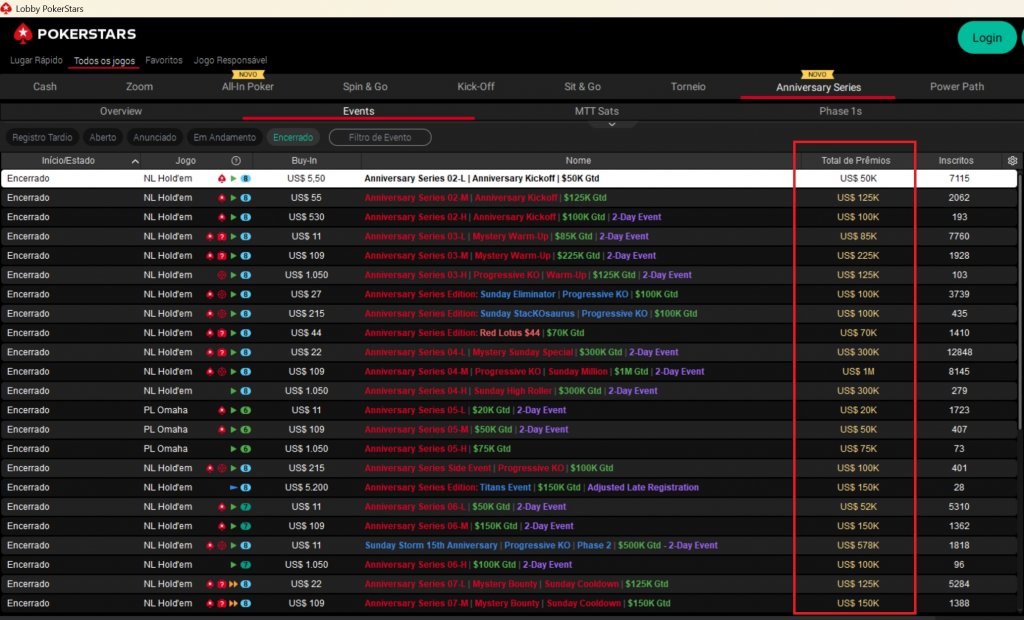Click the orange turbo arrows in the 07-M row
This screenshot has width=1024, height=620.
click(233, 604)
